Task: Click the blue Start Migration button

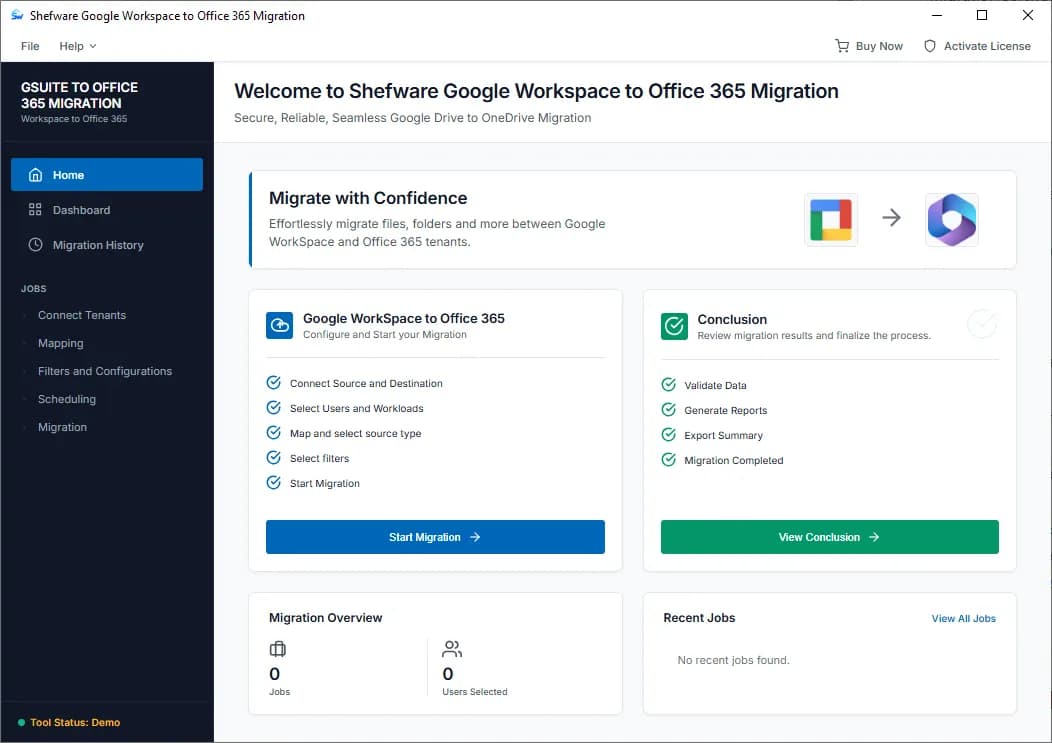Action: tap(435, 537)
